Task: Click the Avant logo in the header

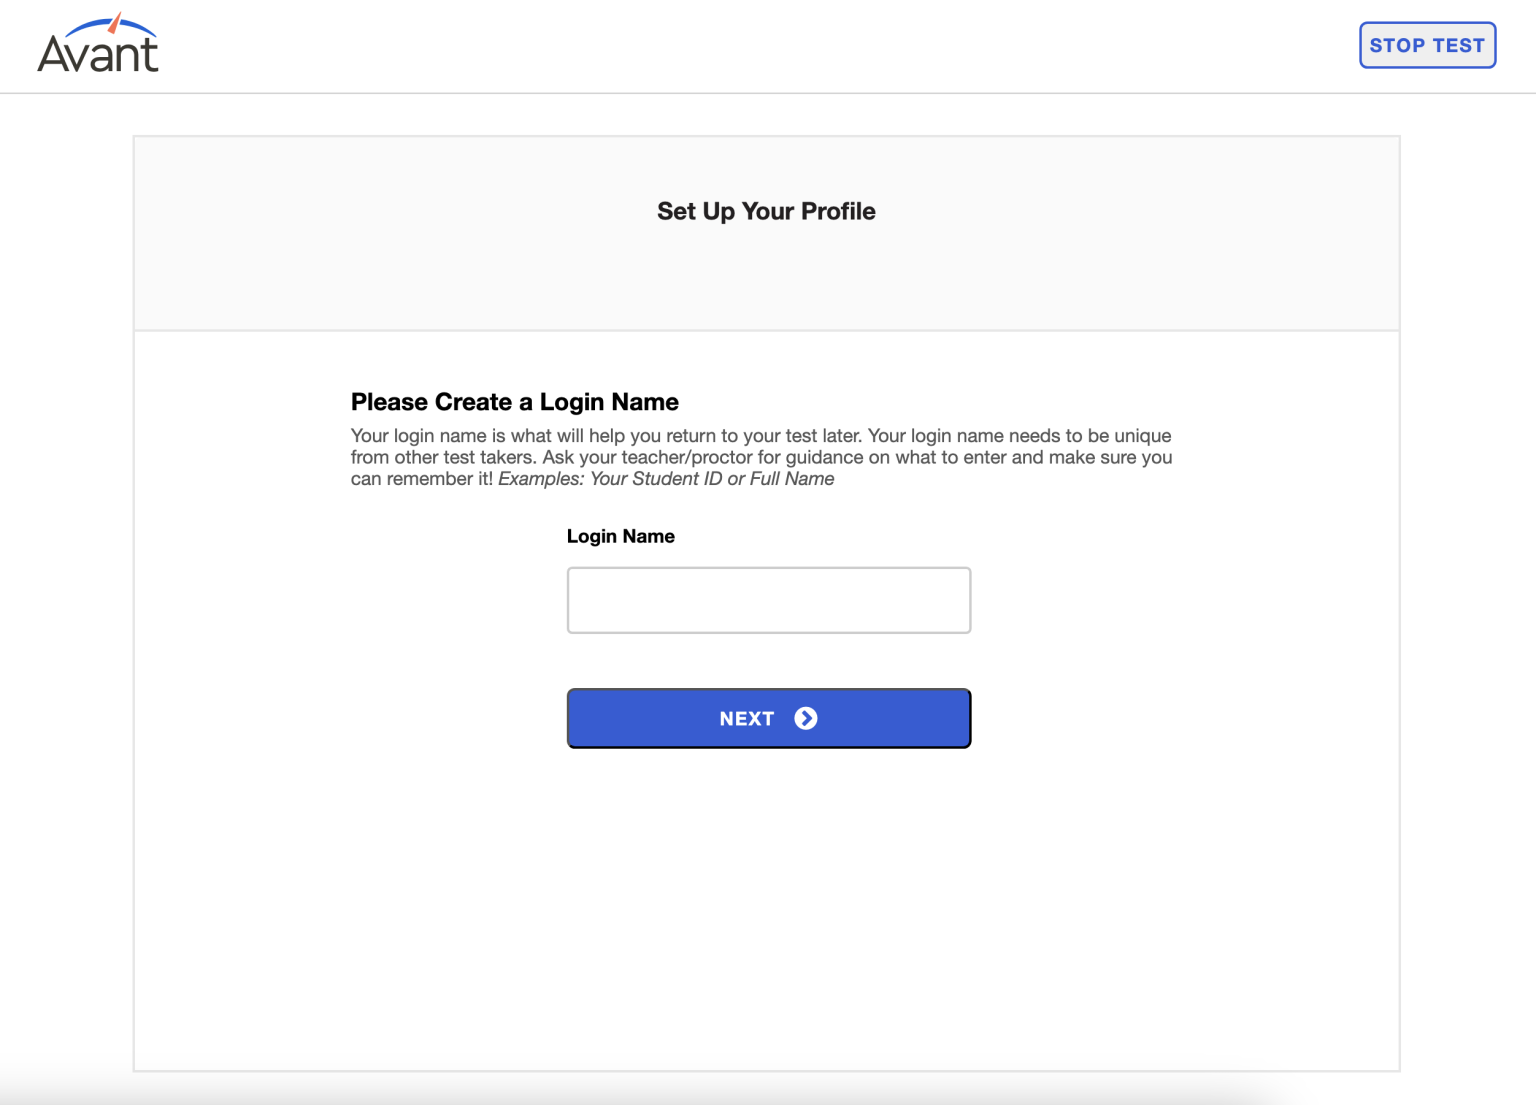Action: click(x=98, y=44)
